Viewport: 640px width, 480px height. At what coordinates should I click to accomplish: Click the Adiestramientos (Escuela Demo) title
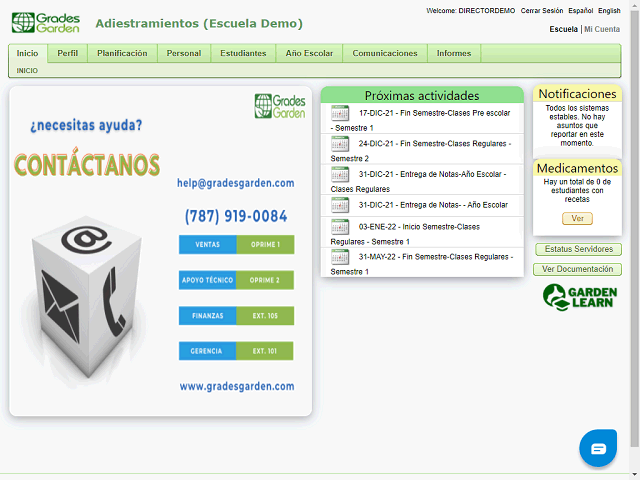(x=199, y=23)
